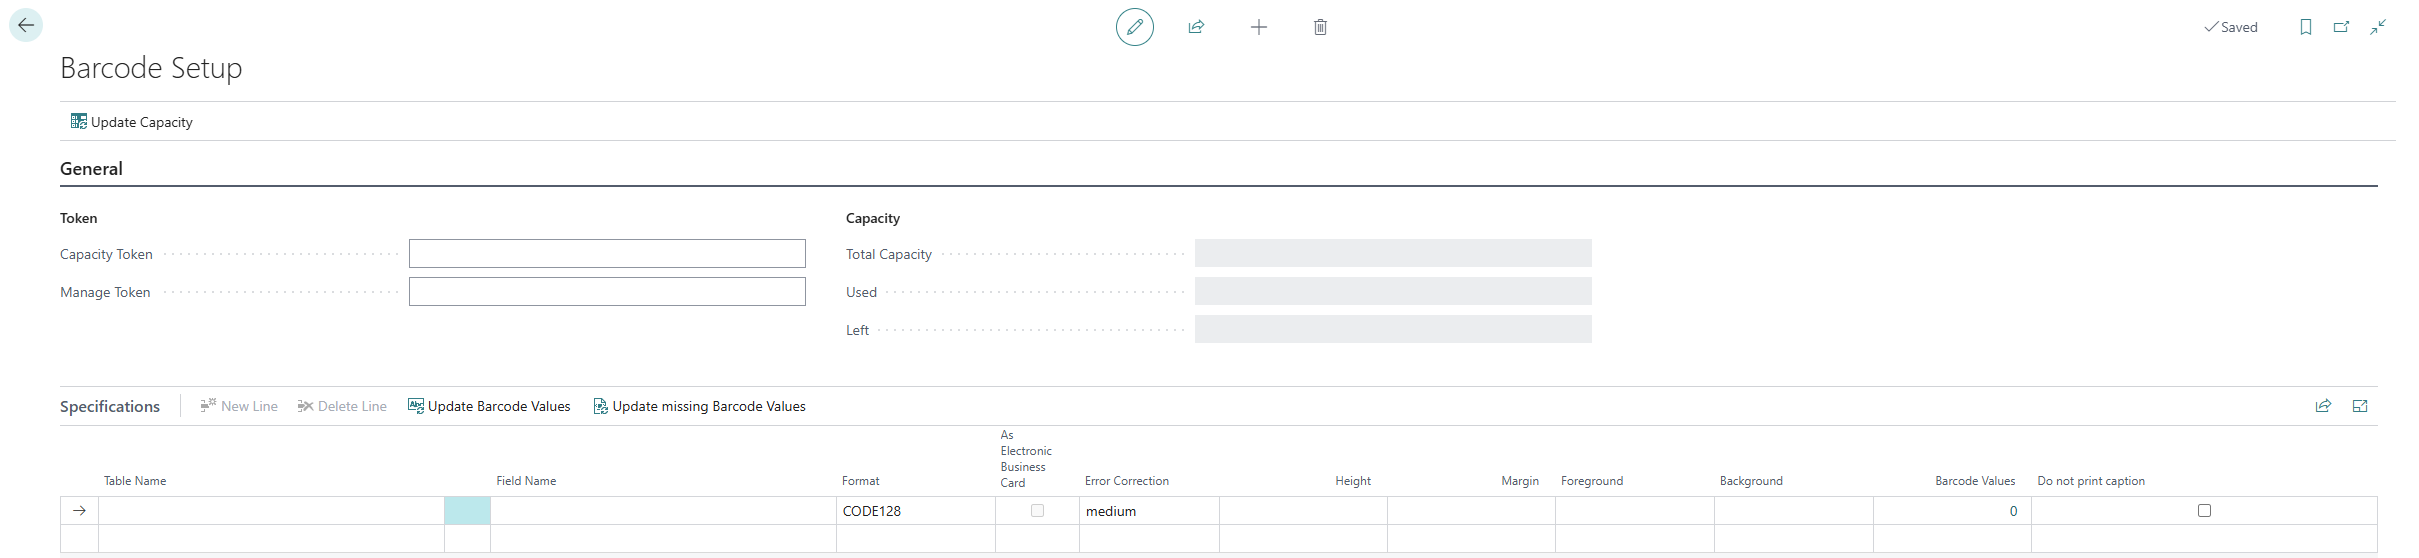Click the Table Name cell in the first row
2419x558 pixels.
[x=271, y=511]
